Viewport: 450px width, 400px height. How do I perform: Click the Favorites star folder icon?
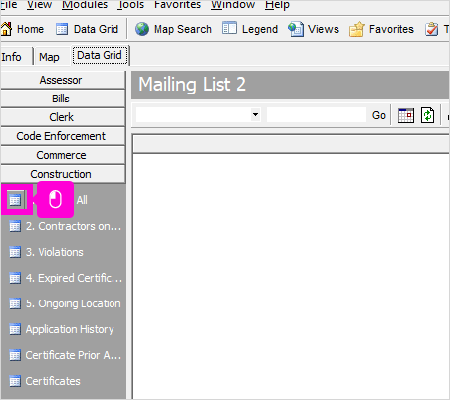(357, 29)
